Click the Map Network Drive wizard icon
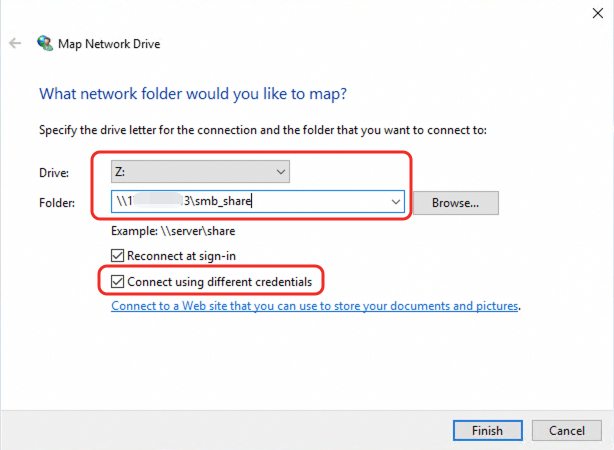 [x=45, y=44]
